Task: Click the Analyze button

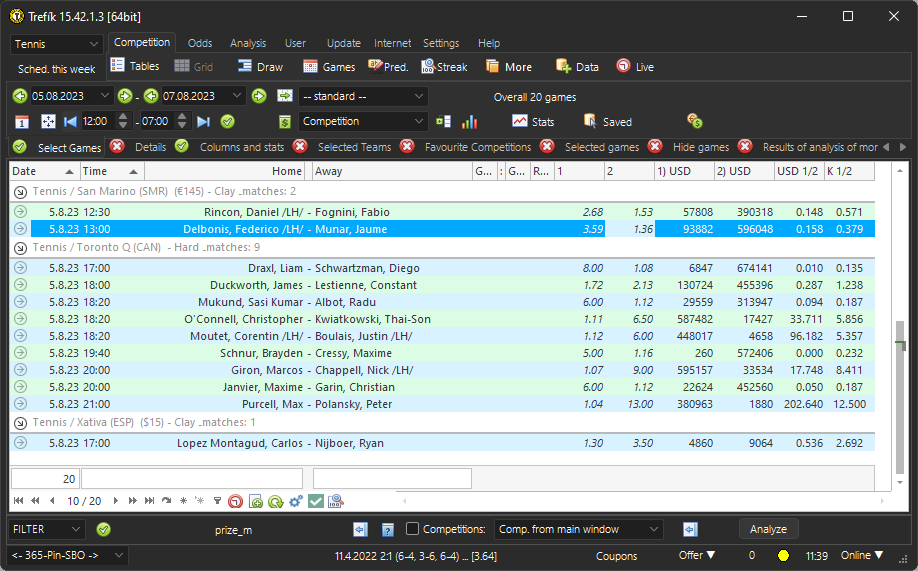Action: point(768,529)
